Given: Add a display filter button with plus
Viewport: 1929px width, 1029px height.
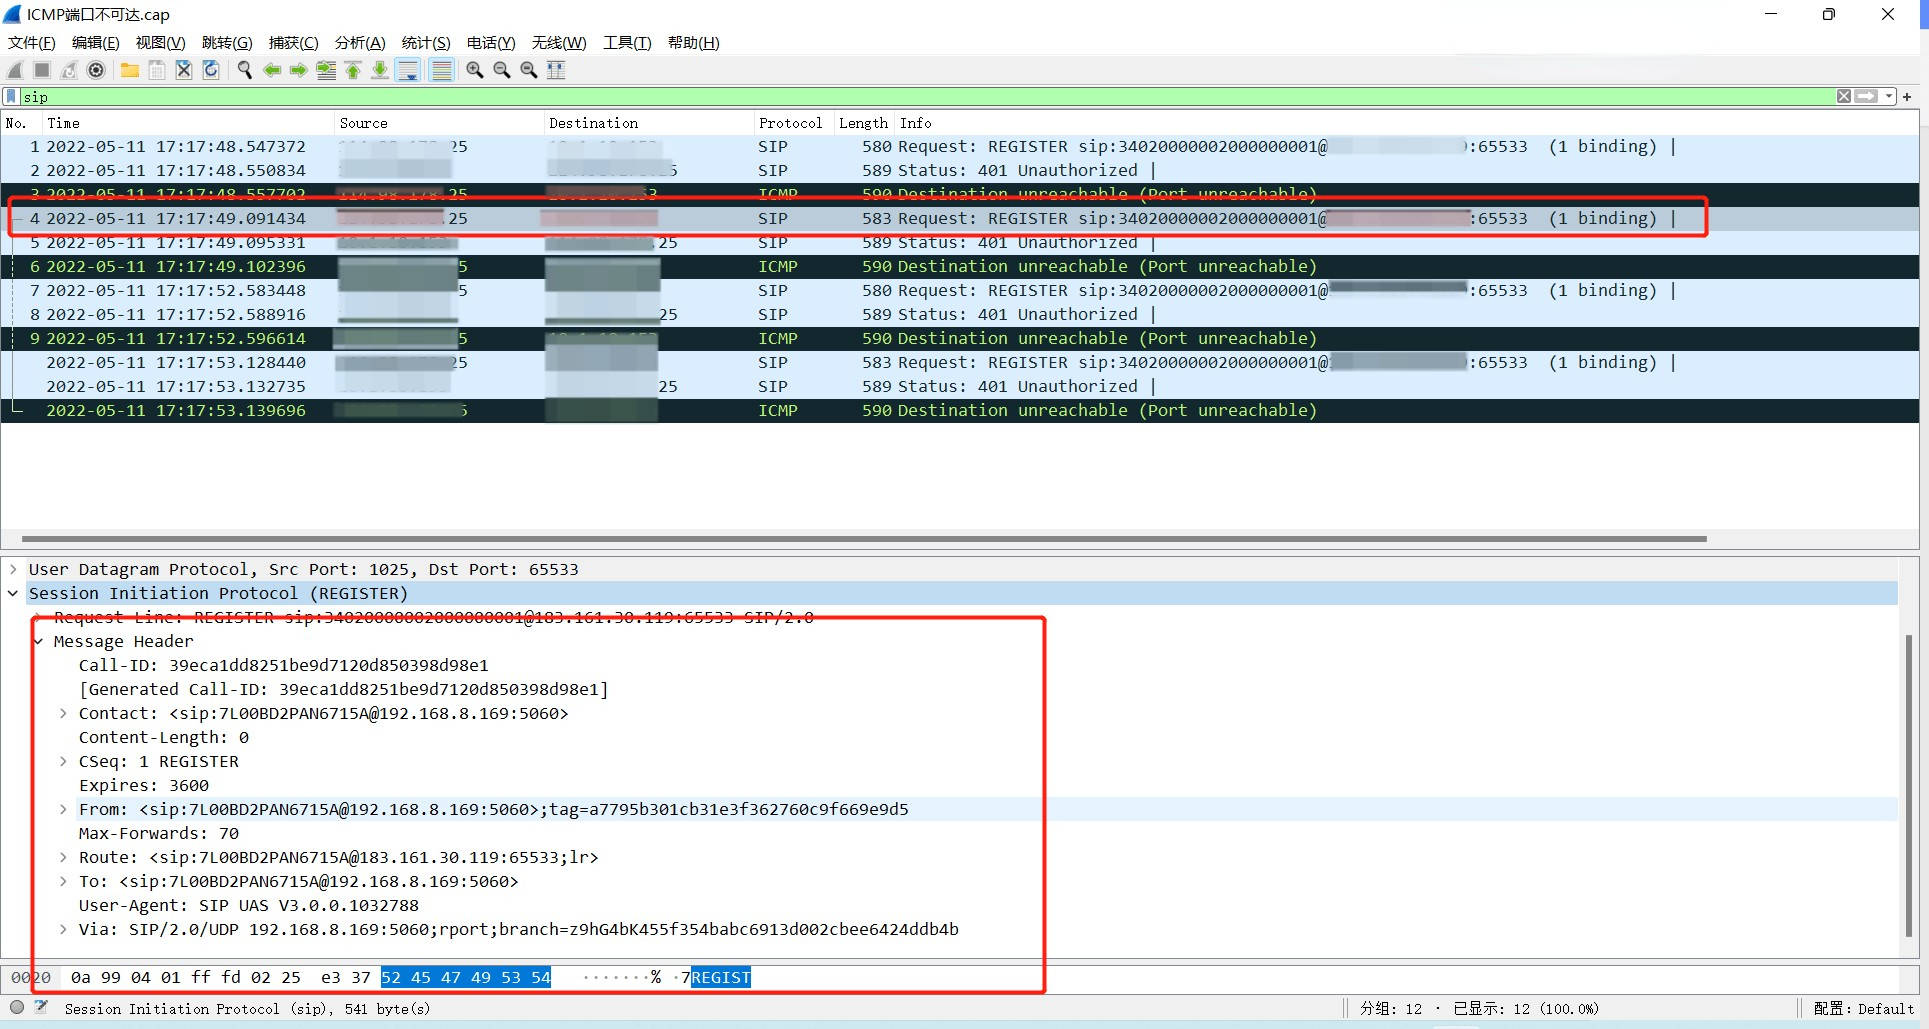Looking at the screenshot, I should pos(1907,96).
